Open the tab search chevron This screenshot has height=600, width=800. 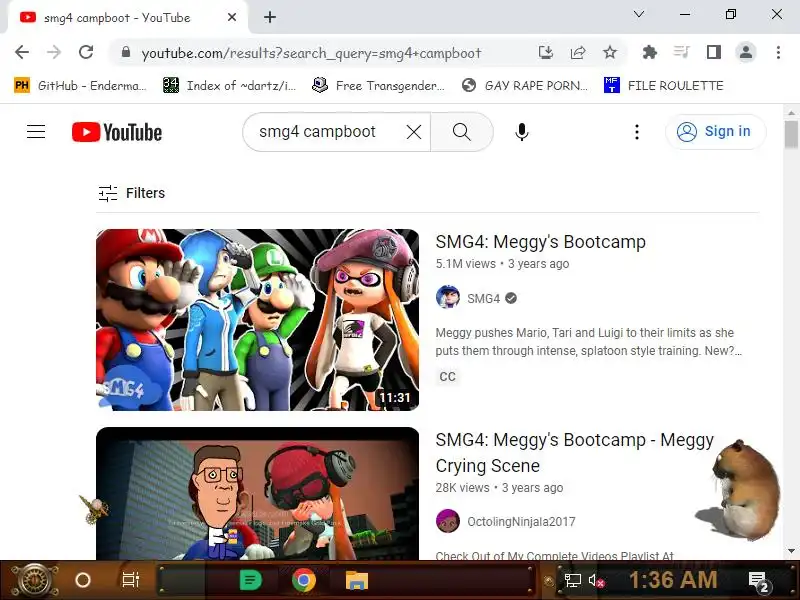pos(639,14)
